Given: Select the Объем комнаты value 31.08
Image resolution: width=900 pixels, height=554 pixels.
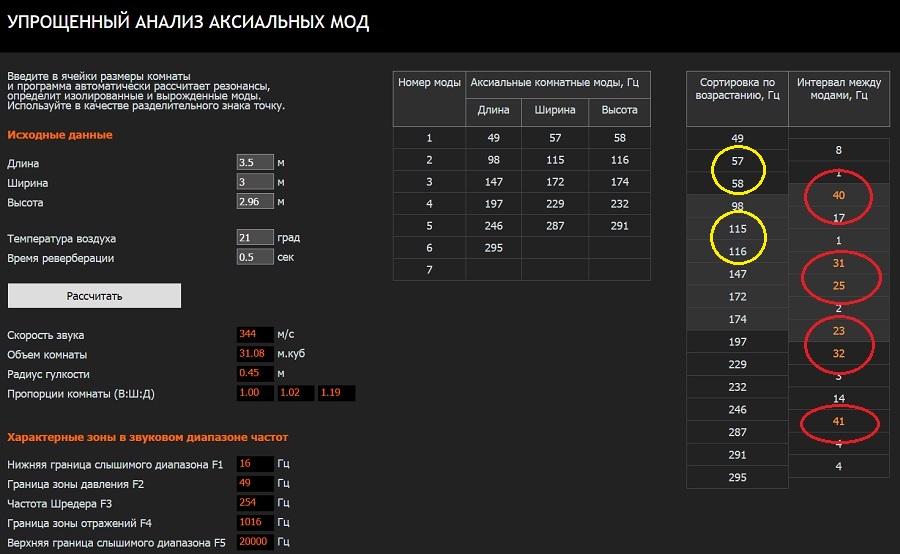Looking at the screenshot, I should coord(255,354).
